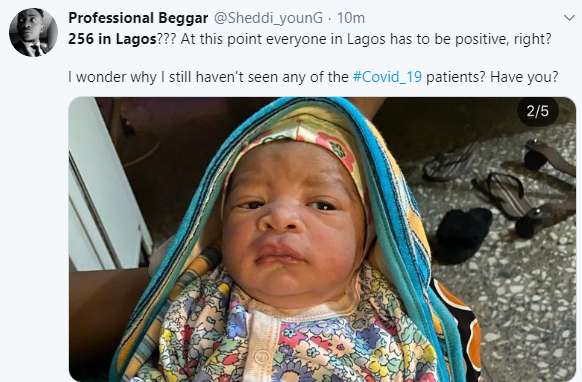The width and height of the screenshot is (582, 382).
Task: Open the 10m timestamp permalink
Action: [x=351, y=18]
